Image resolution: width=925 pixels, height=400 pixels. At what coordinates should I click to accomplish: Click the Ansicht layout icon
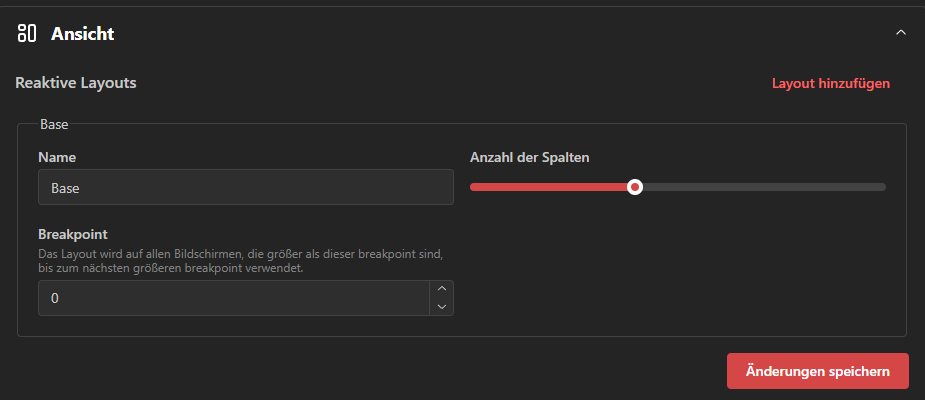(27, 34)
